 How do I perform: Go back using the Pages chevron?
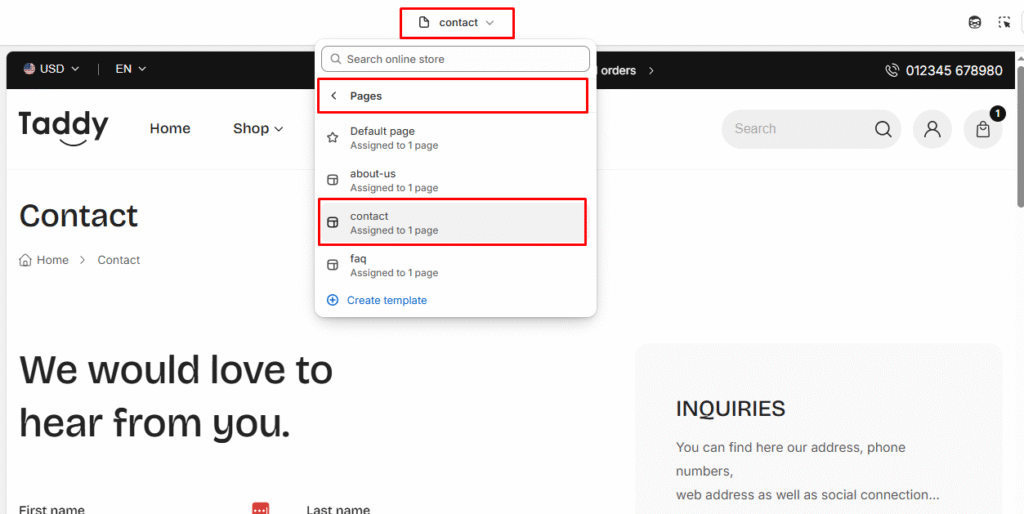(333, 96)
